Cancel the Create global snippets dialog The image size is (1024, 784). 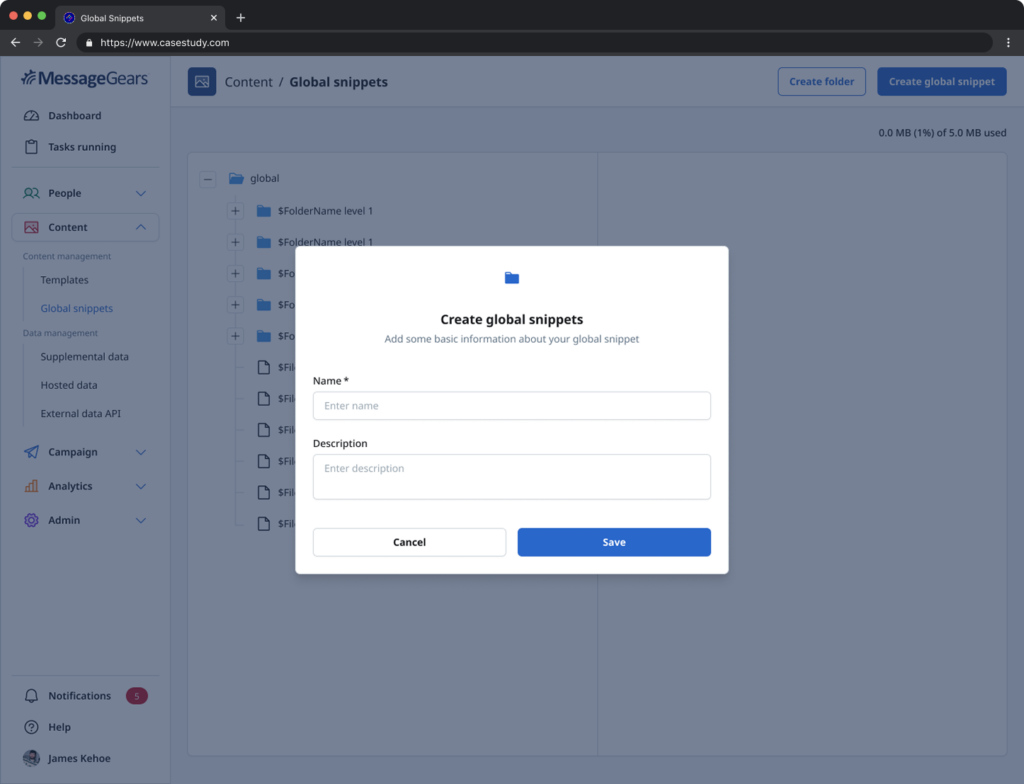click(x=409, y=542)
